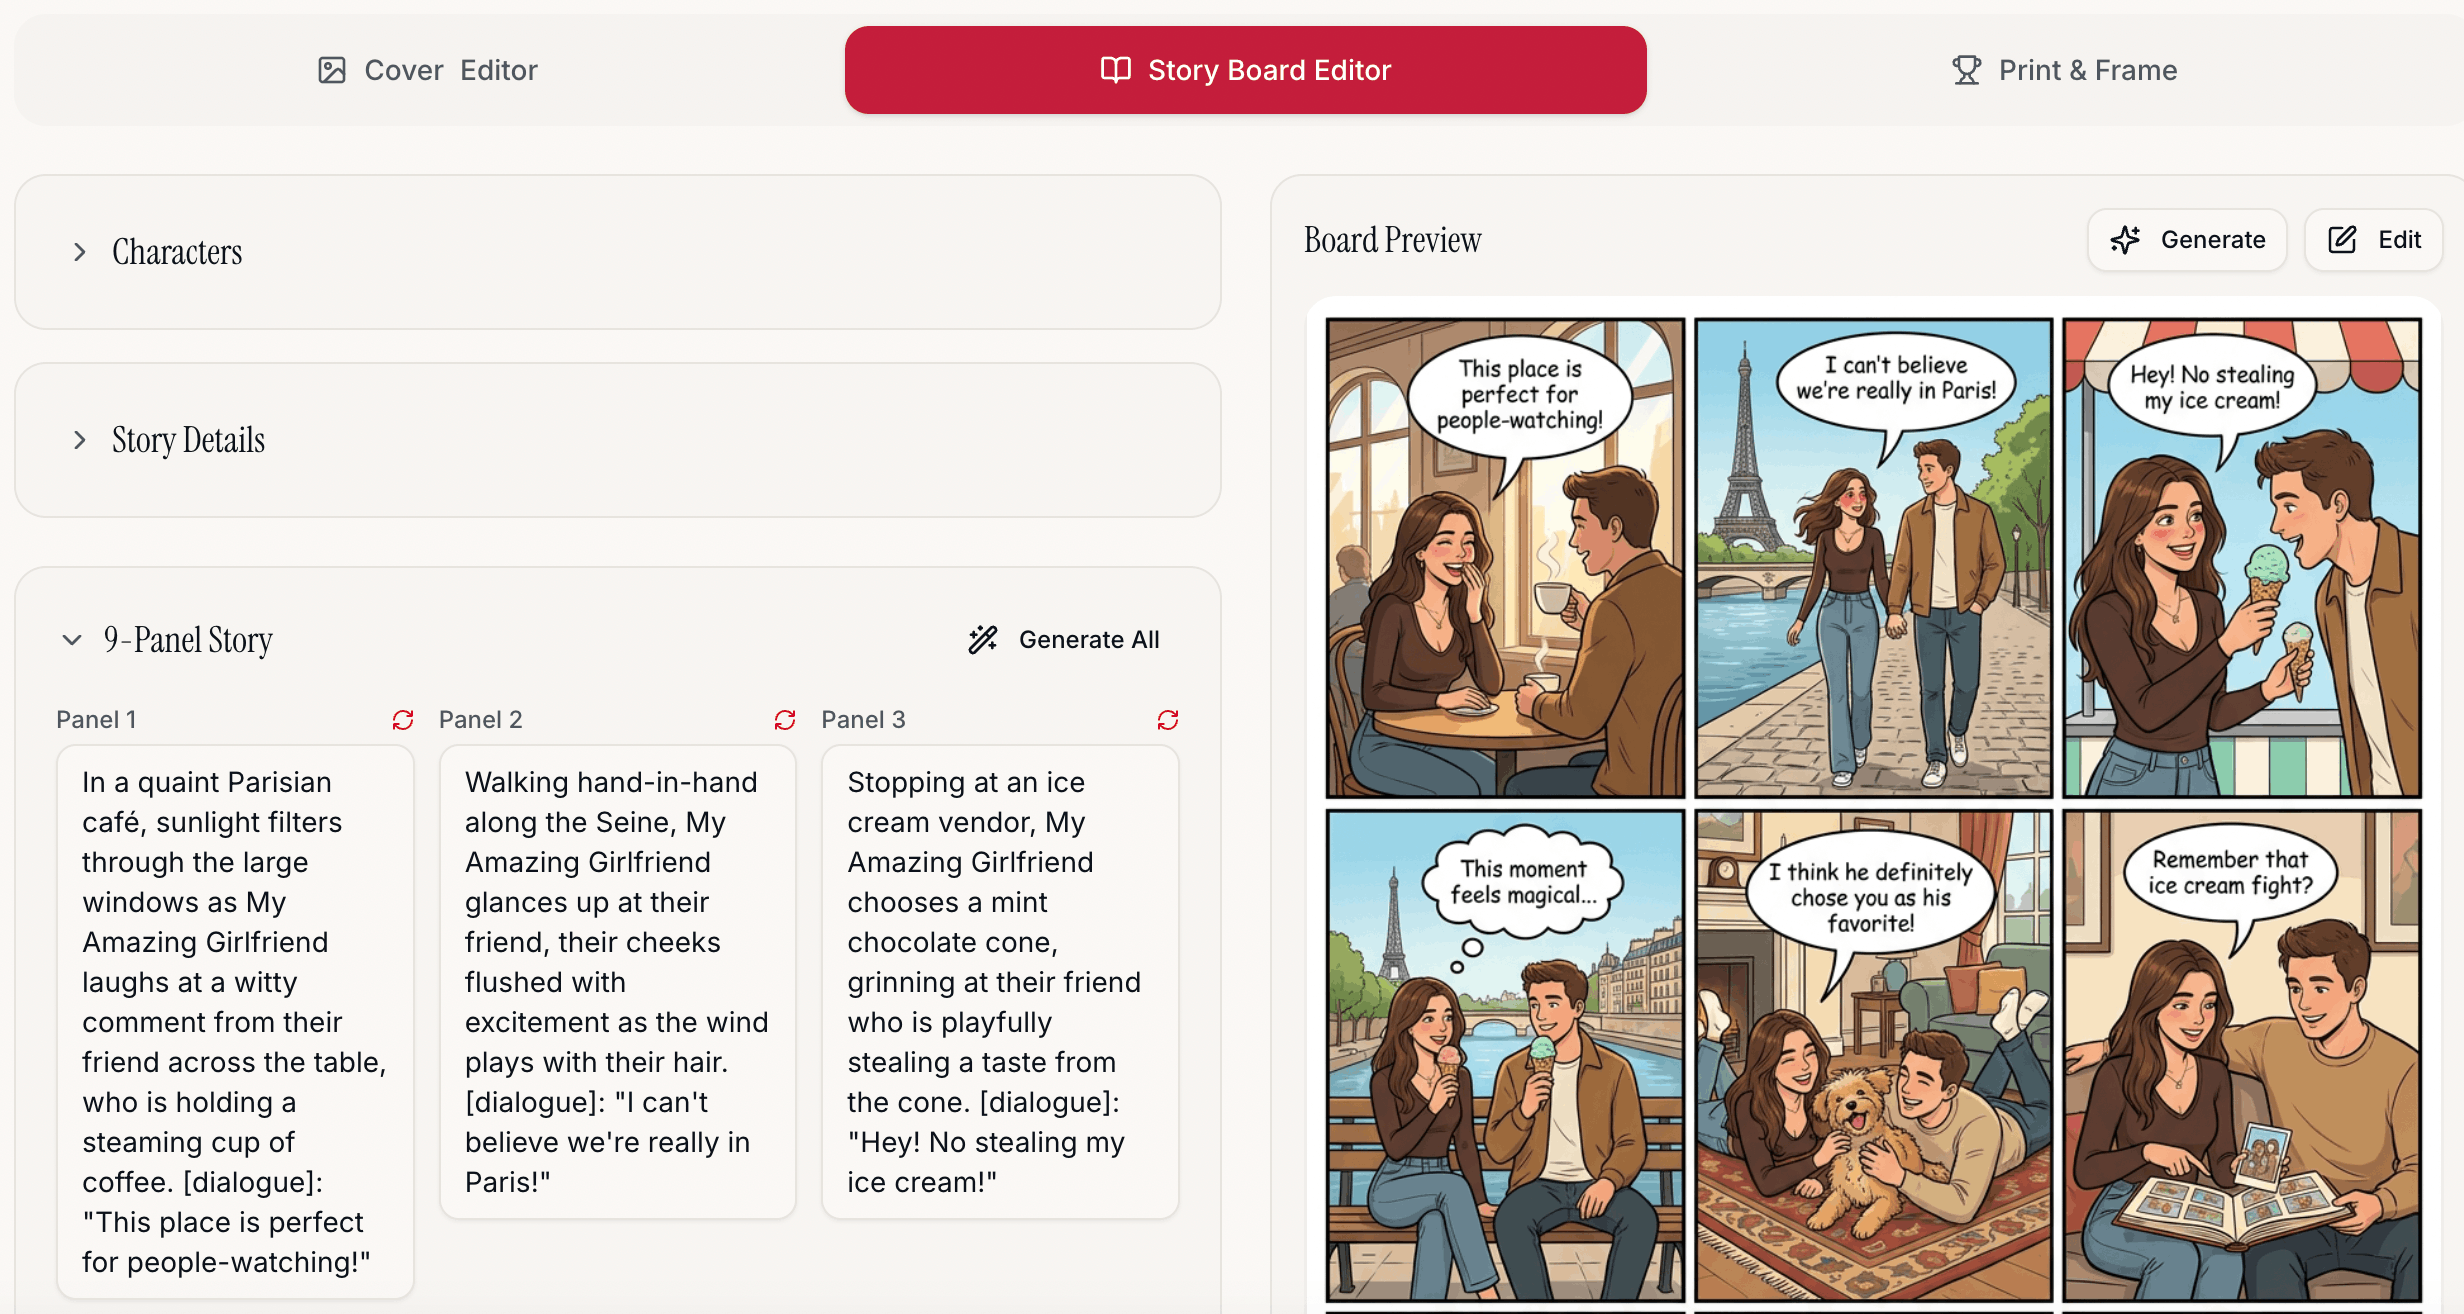This screenshot has width=2464, height=1314.
Task: Select the Eiffel Tower walking comic panel
Action: click(x=1873, y=558)
